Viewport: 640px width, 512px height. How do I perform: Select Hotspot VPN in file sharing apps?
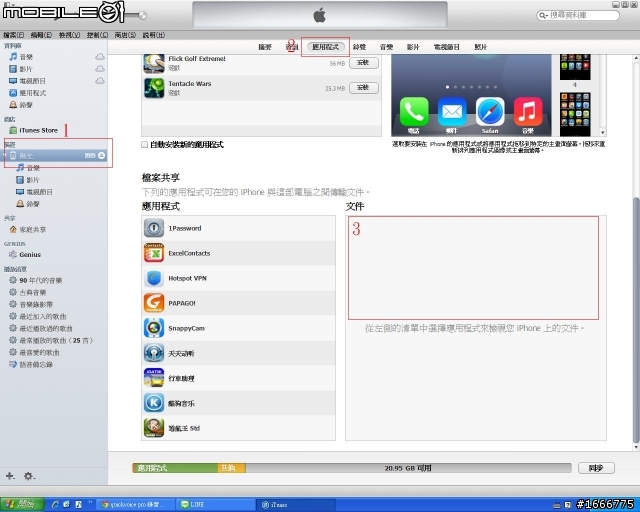coord(238,278)
